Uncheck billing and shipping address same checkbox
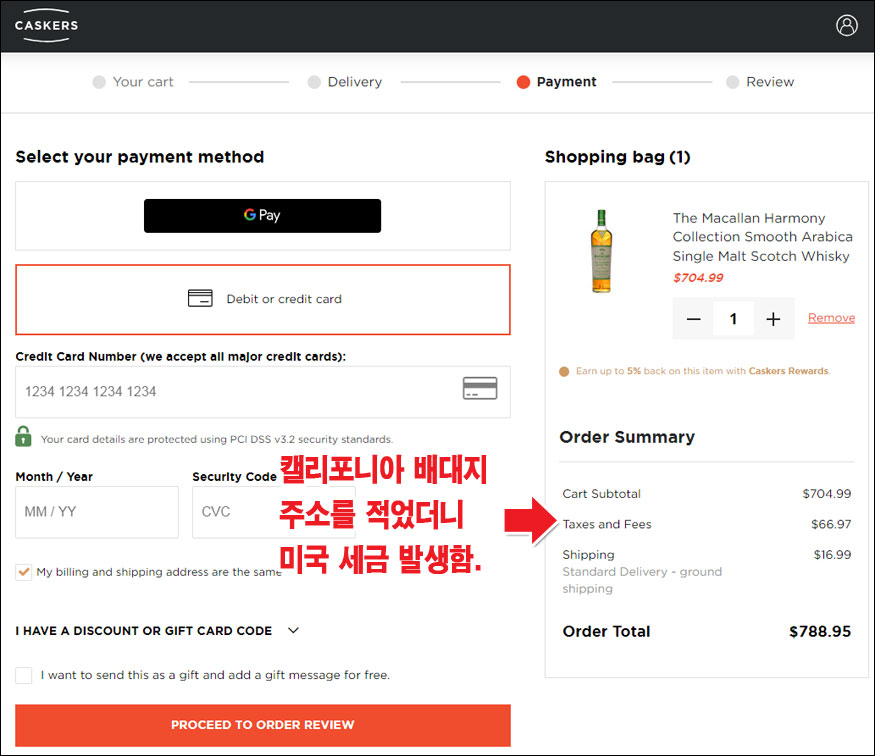This screenshot has width=875, height=756. pos(23,572)
